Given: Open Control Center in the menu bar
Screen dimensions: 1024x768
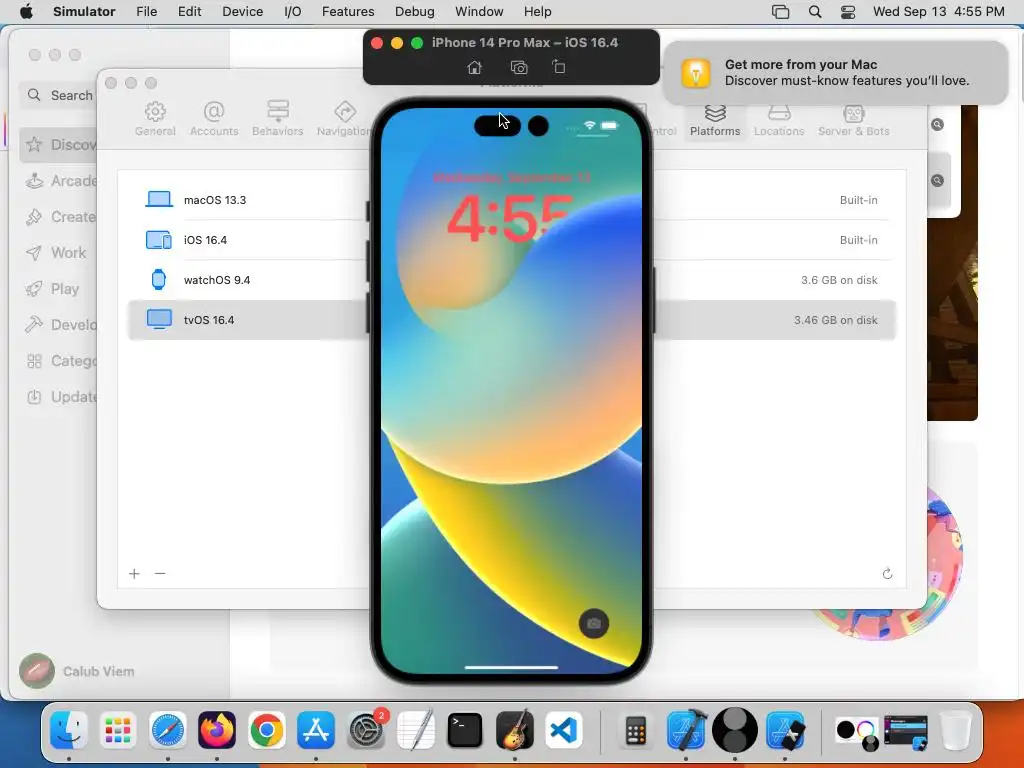Looking at the screenshot, I should tap(848, 12).
